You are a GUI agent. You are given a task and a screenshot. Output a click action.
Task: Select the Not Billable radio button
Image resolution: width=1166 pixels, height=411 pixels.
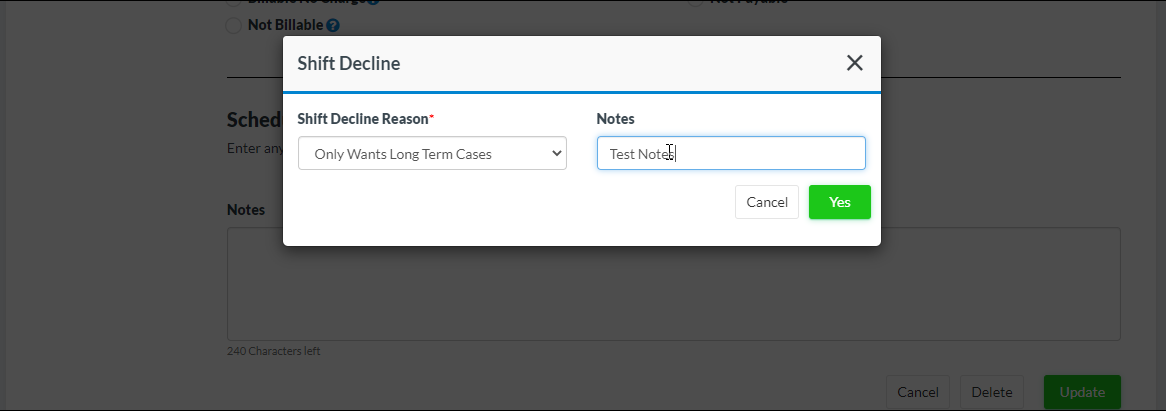[233, 25]
